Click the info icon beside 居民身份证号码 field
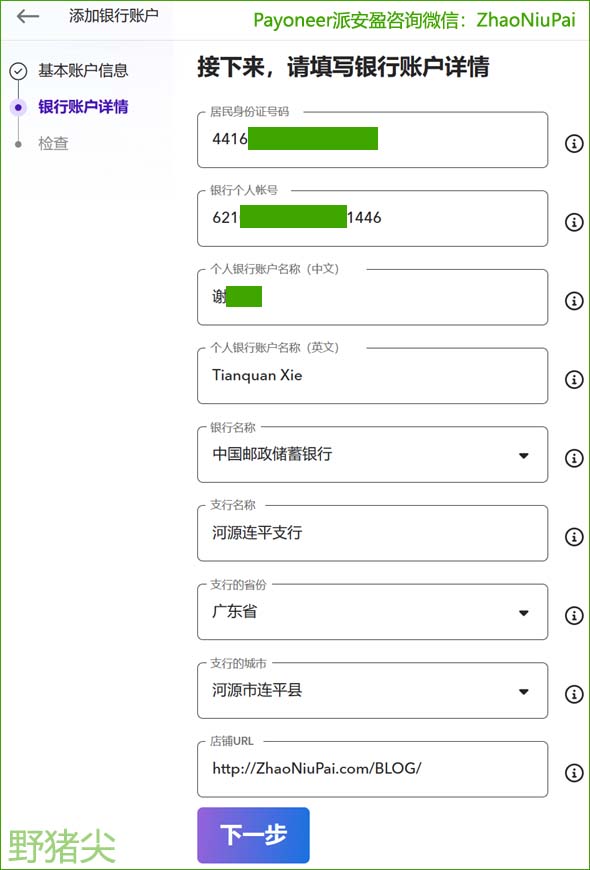The width and height of the screenshot is (590, 870). pos(574,144)
